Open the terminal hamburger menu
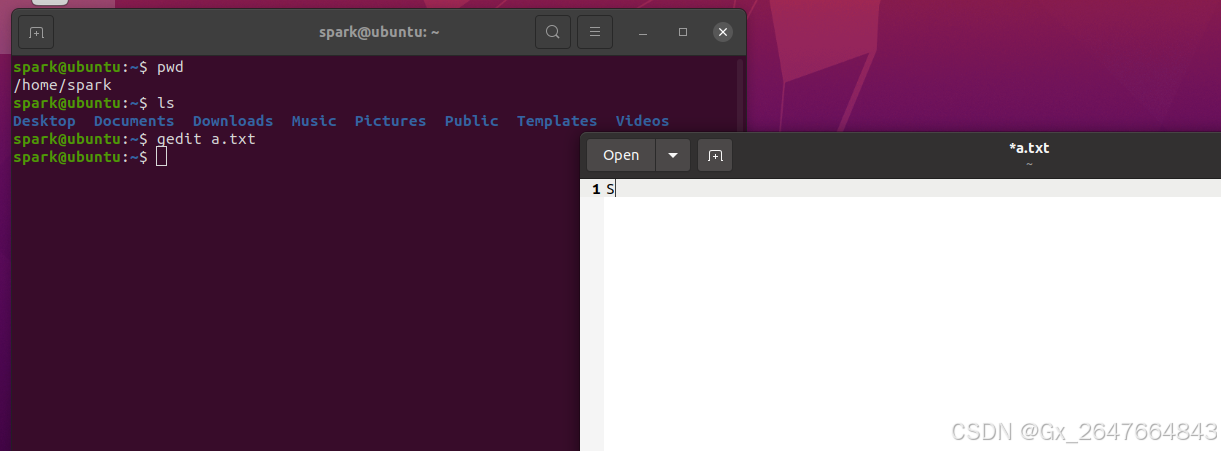Screen dimensions: 1221x451 click(594, 33)
